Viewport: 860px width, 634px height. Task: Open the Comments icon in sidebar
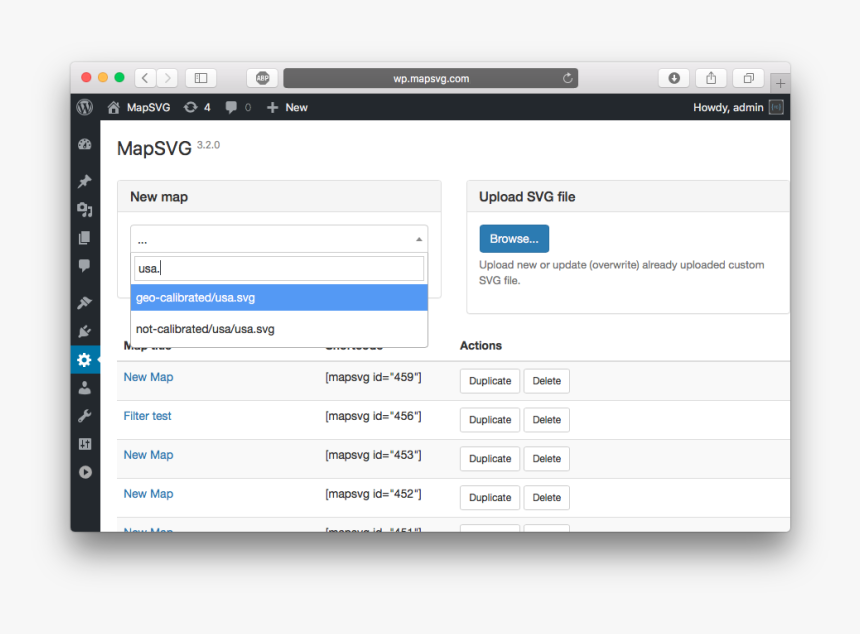pyautogui.click(x=84, y=265)
